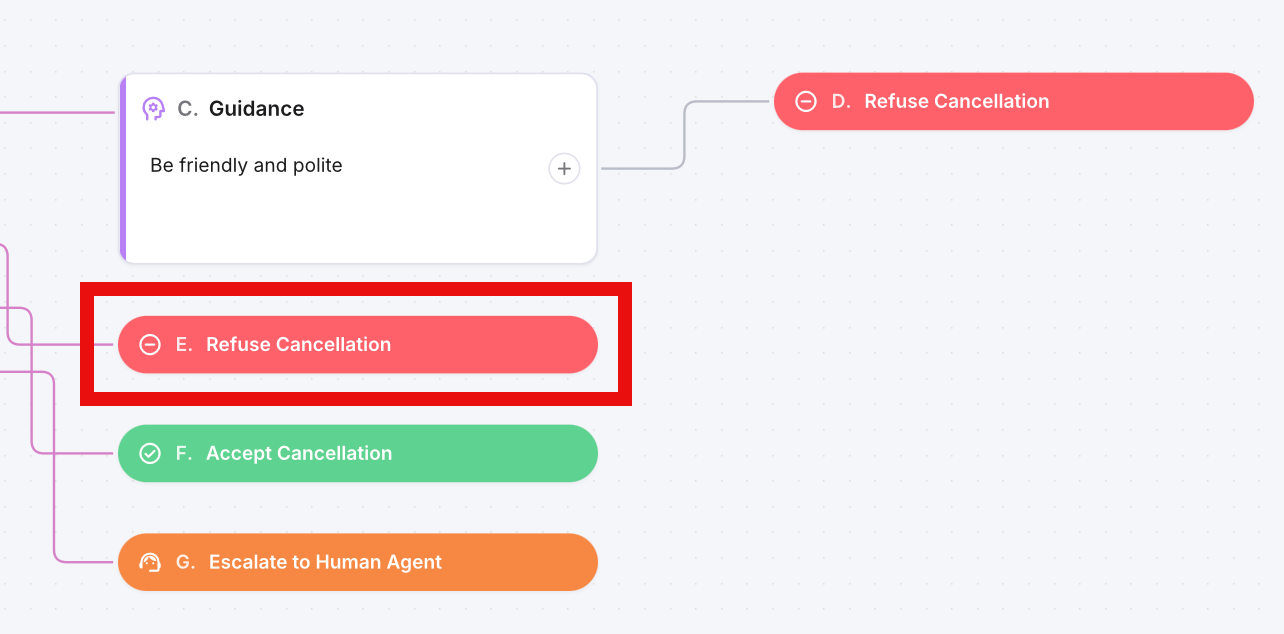
Task: Click the minus-circle icon on node D
Action: [x=806, y=101]
